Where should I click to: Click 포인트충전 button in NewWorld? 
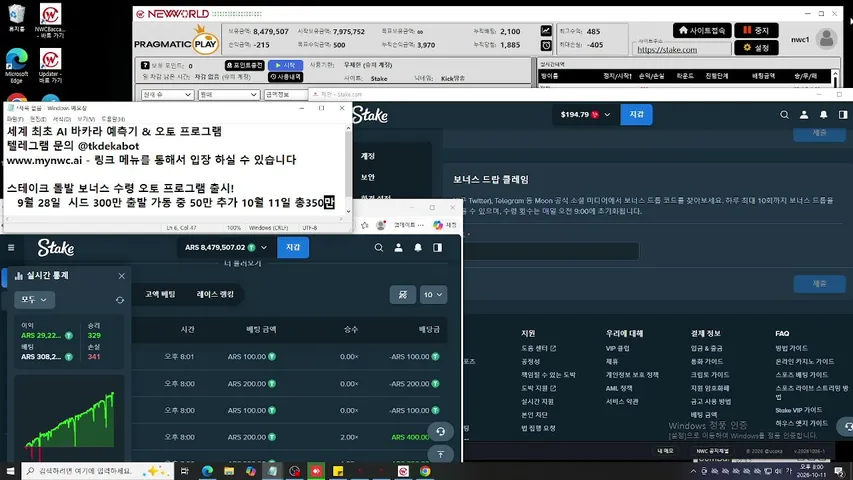244,65
